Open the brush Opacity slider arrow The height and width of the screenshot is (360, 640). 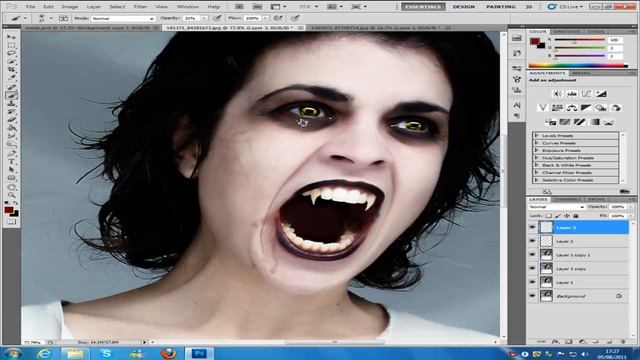(x=204, y=18)
